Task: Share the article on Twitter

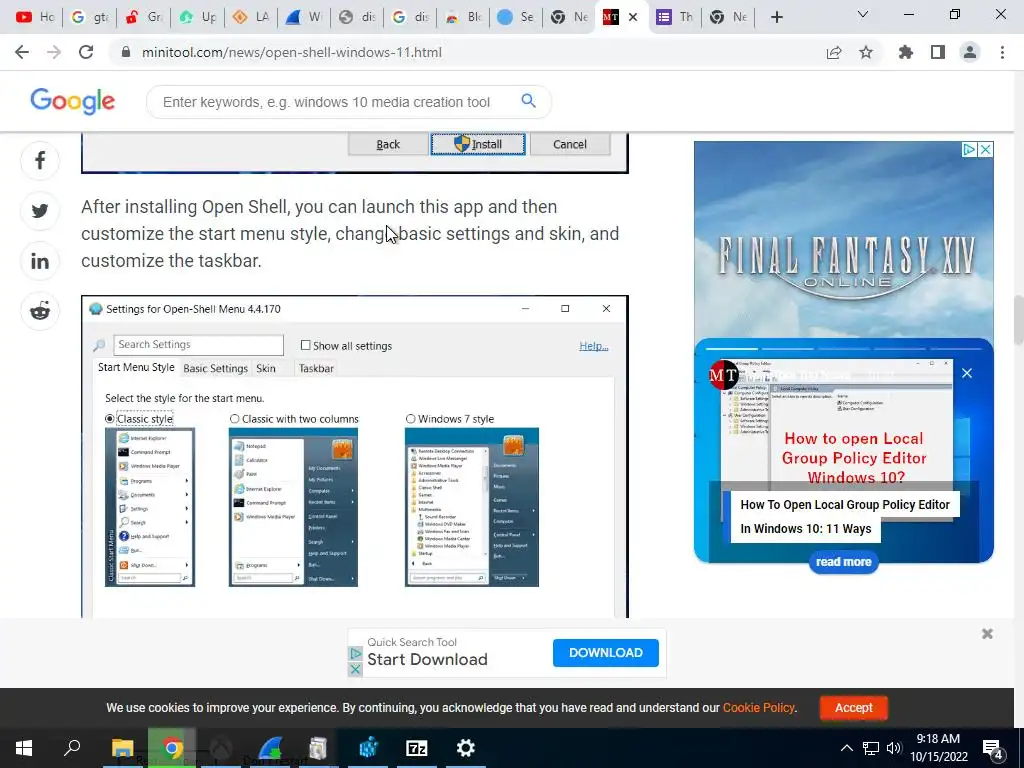Action: pos(40,211)
